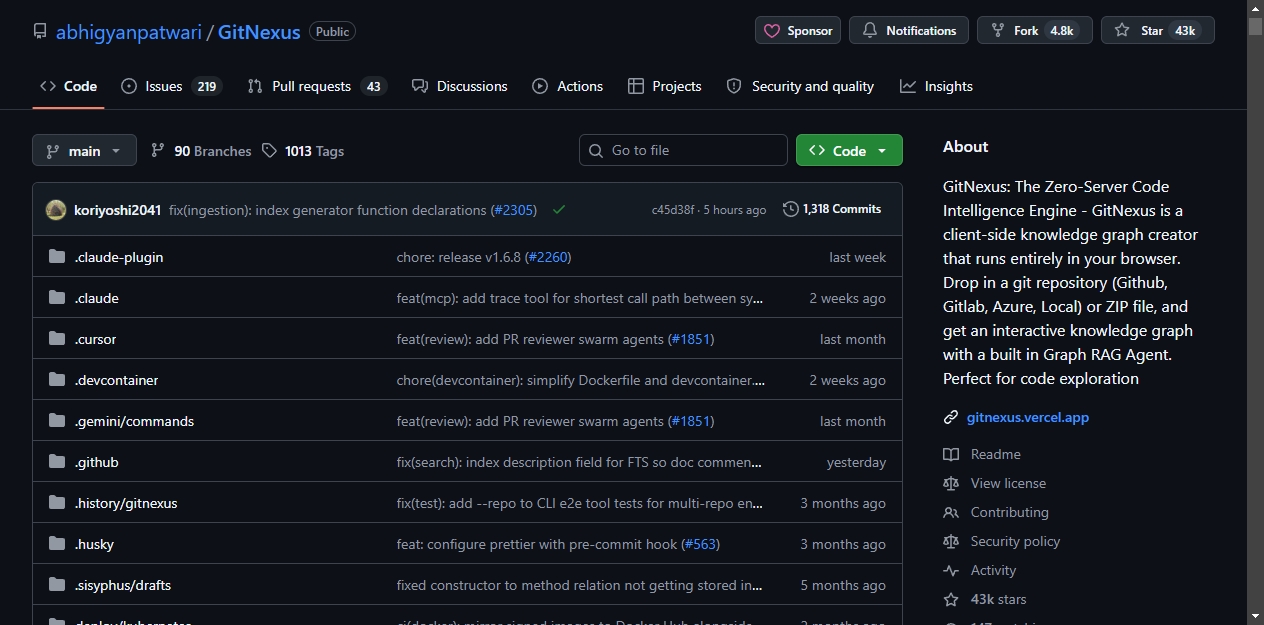This screenshot has height=625, width=1264.
Task: Focus the Go to file search field
Action: (683, 151)
